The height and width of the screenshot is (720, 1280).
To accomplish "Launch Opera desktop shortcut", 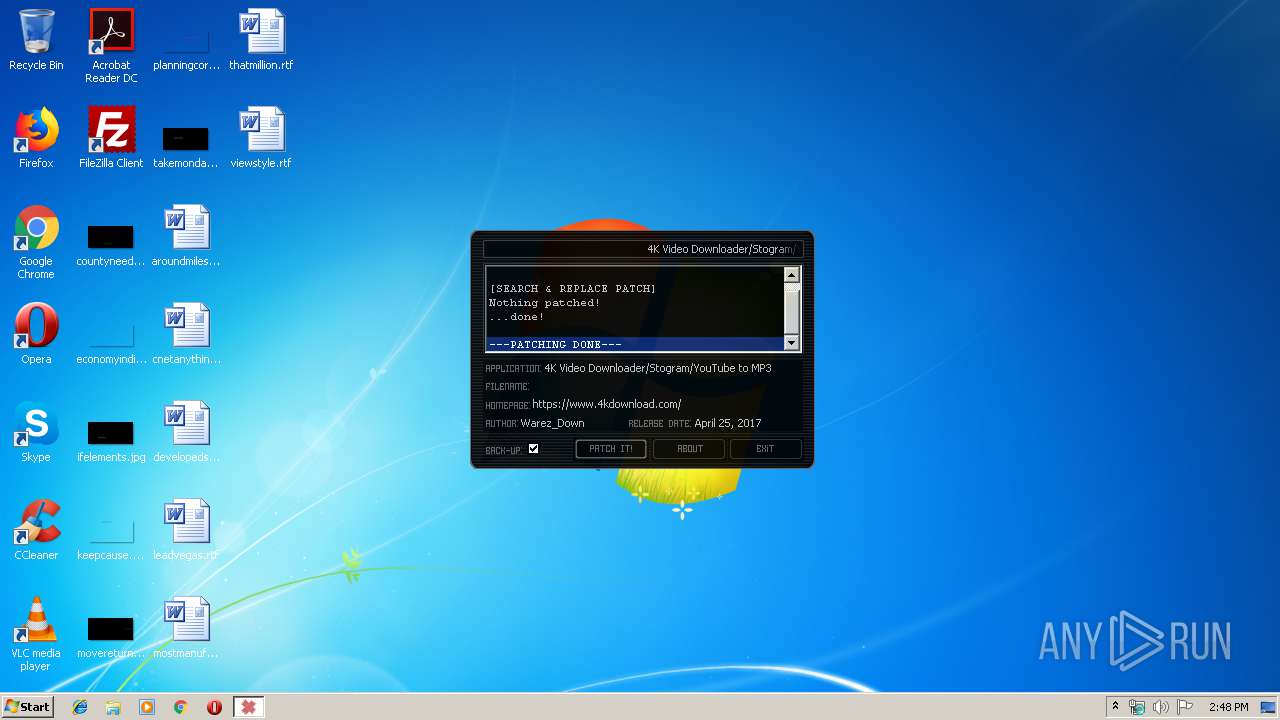I will pyautogui.click(x=36, y=334).
